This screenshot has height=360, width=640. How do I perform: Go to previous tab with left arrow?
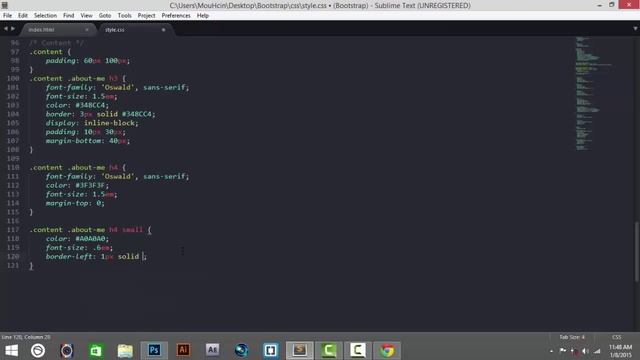tap(6, 29)
